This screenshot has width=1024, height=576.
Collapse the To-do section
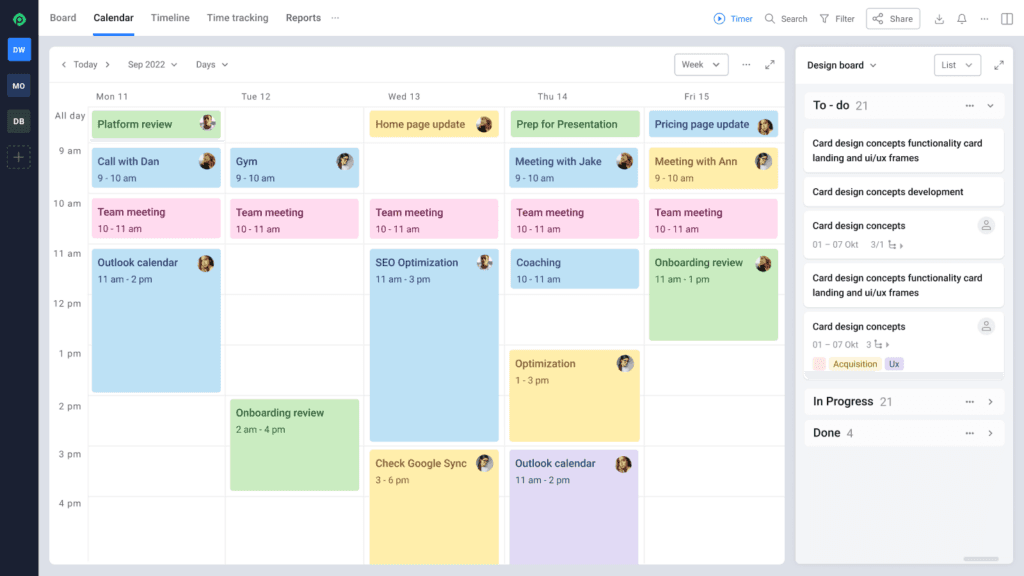[990, 104]
